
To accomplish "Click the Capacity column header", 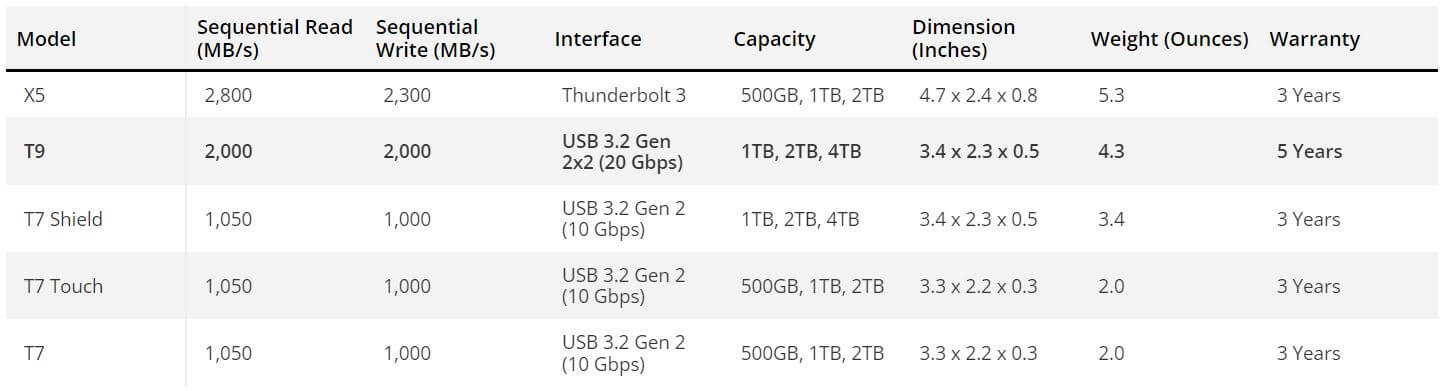I will coord(774,39).
